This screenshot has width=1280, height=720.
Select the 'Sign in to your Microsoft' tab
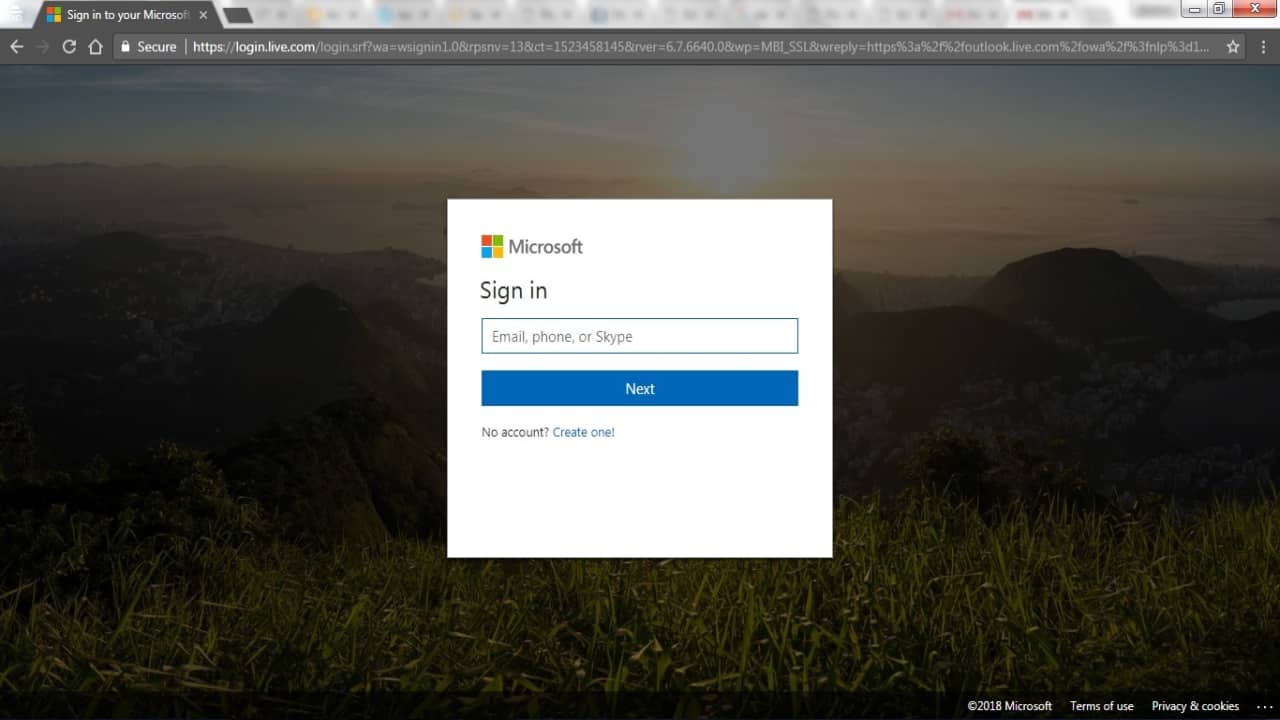pos(120,15)
